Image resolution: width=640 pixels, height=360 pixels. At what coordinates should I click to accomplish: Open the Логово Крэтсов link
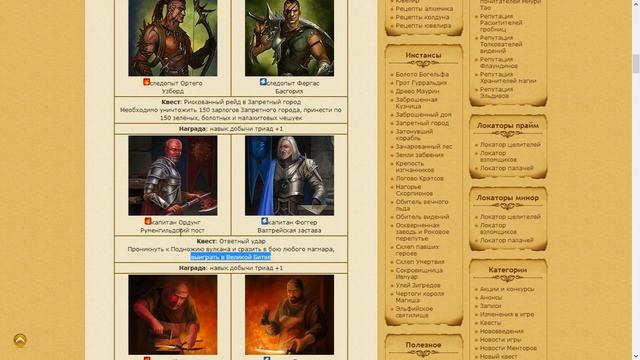[419, 178]
